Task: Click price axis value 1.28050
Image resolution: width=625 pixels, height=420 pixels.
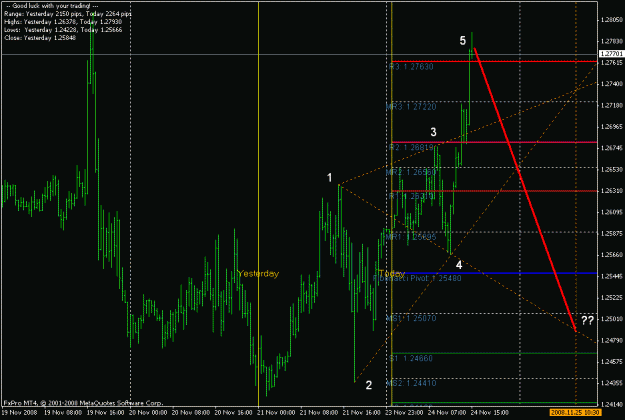Action: 611,20
